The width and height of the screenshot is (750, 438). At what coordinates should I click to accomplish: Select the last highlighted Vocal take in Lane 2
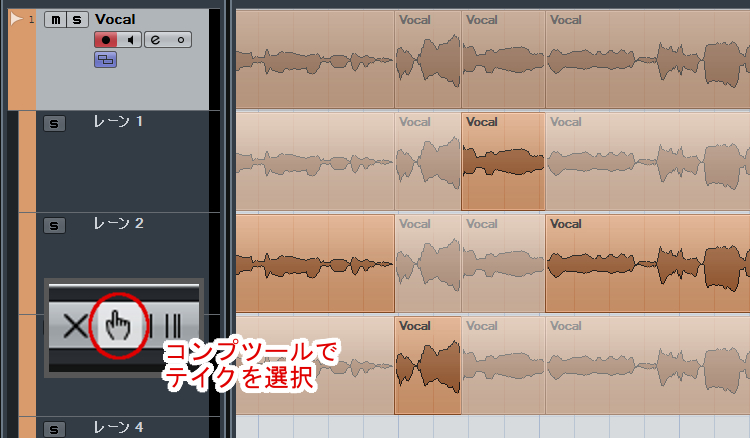(x=648, y=263)
